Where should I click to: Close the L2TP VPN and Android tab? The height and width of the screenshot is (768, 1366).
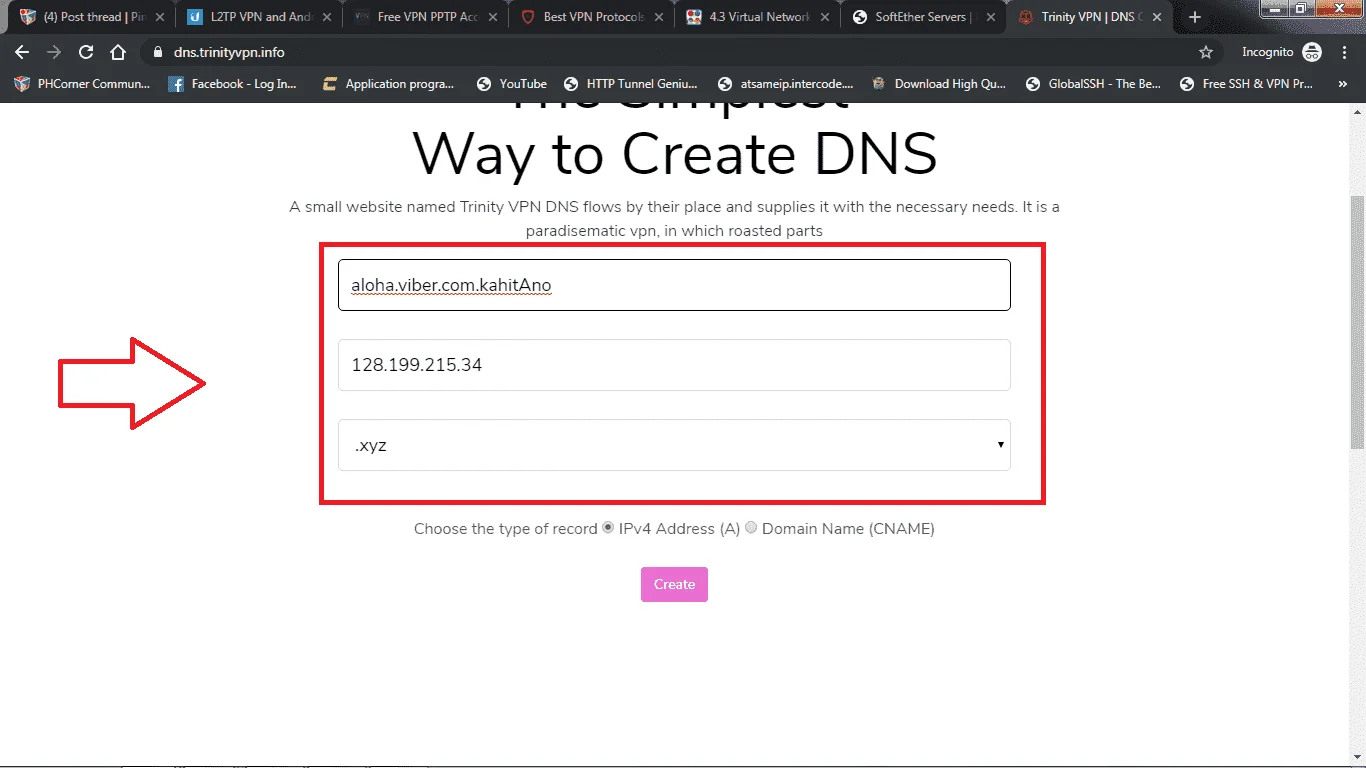coord(325,17)
